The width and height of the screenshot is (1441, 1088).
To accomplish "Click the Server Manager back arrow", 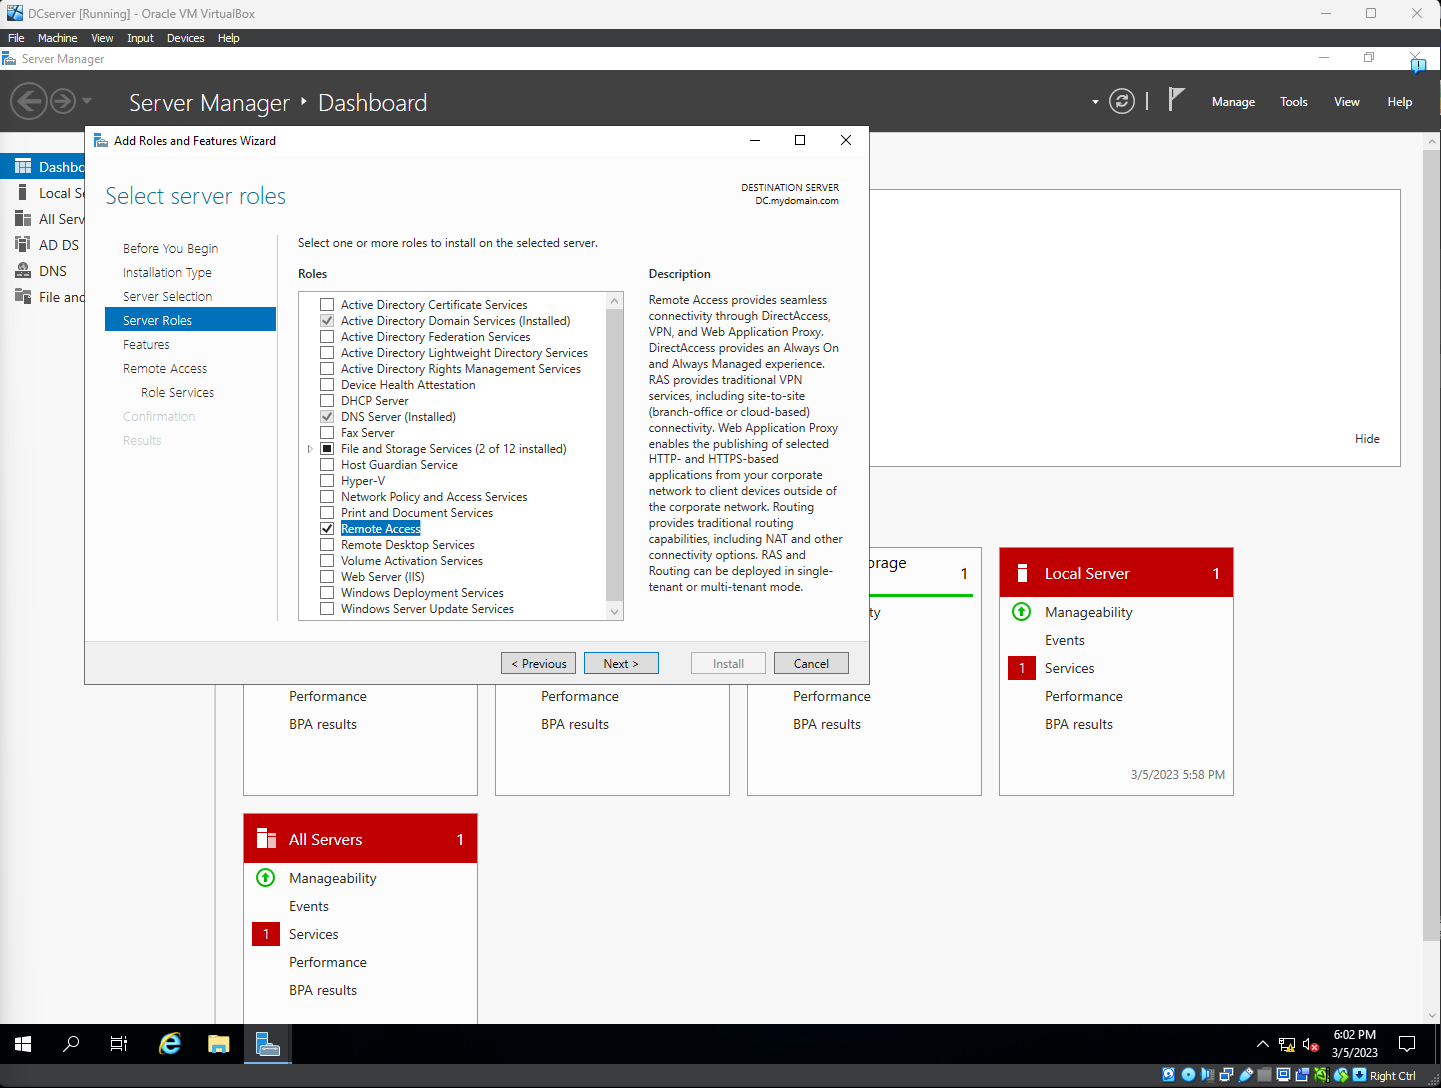I will [x=29, y=101].
